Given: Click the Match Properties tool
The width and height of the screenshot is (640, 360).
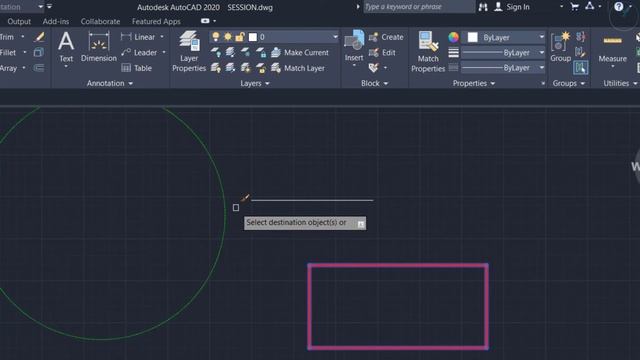Looking at the screenshot, I should pos(428,52).
